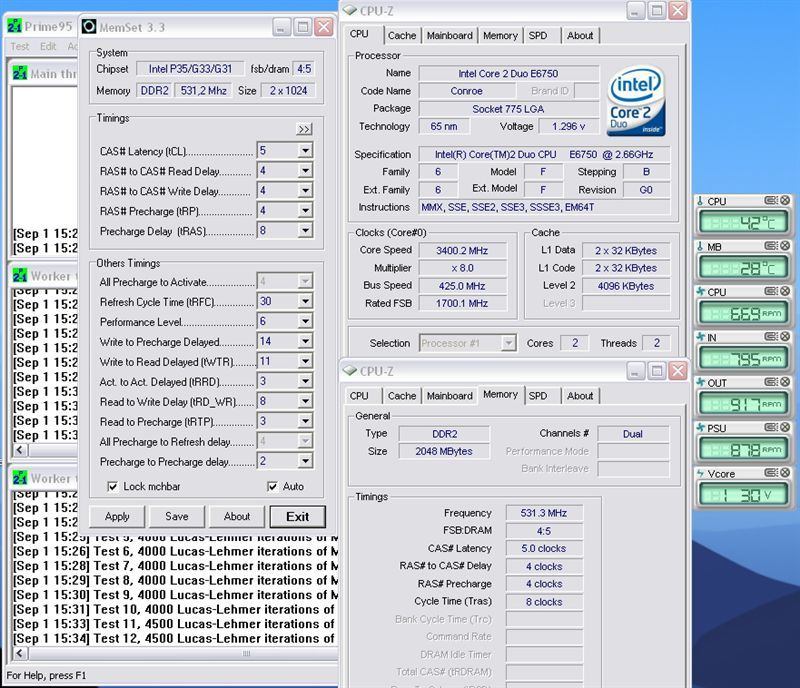This screenshot has height=688, width=800.
Task: Open RAS# to CAS# Write Delay dropdown
Action: point(305,190)
